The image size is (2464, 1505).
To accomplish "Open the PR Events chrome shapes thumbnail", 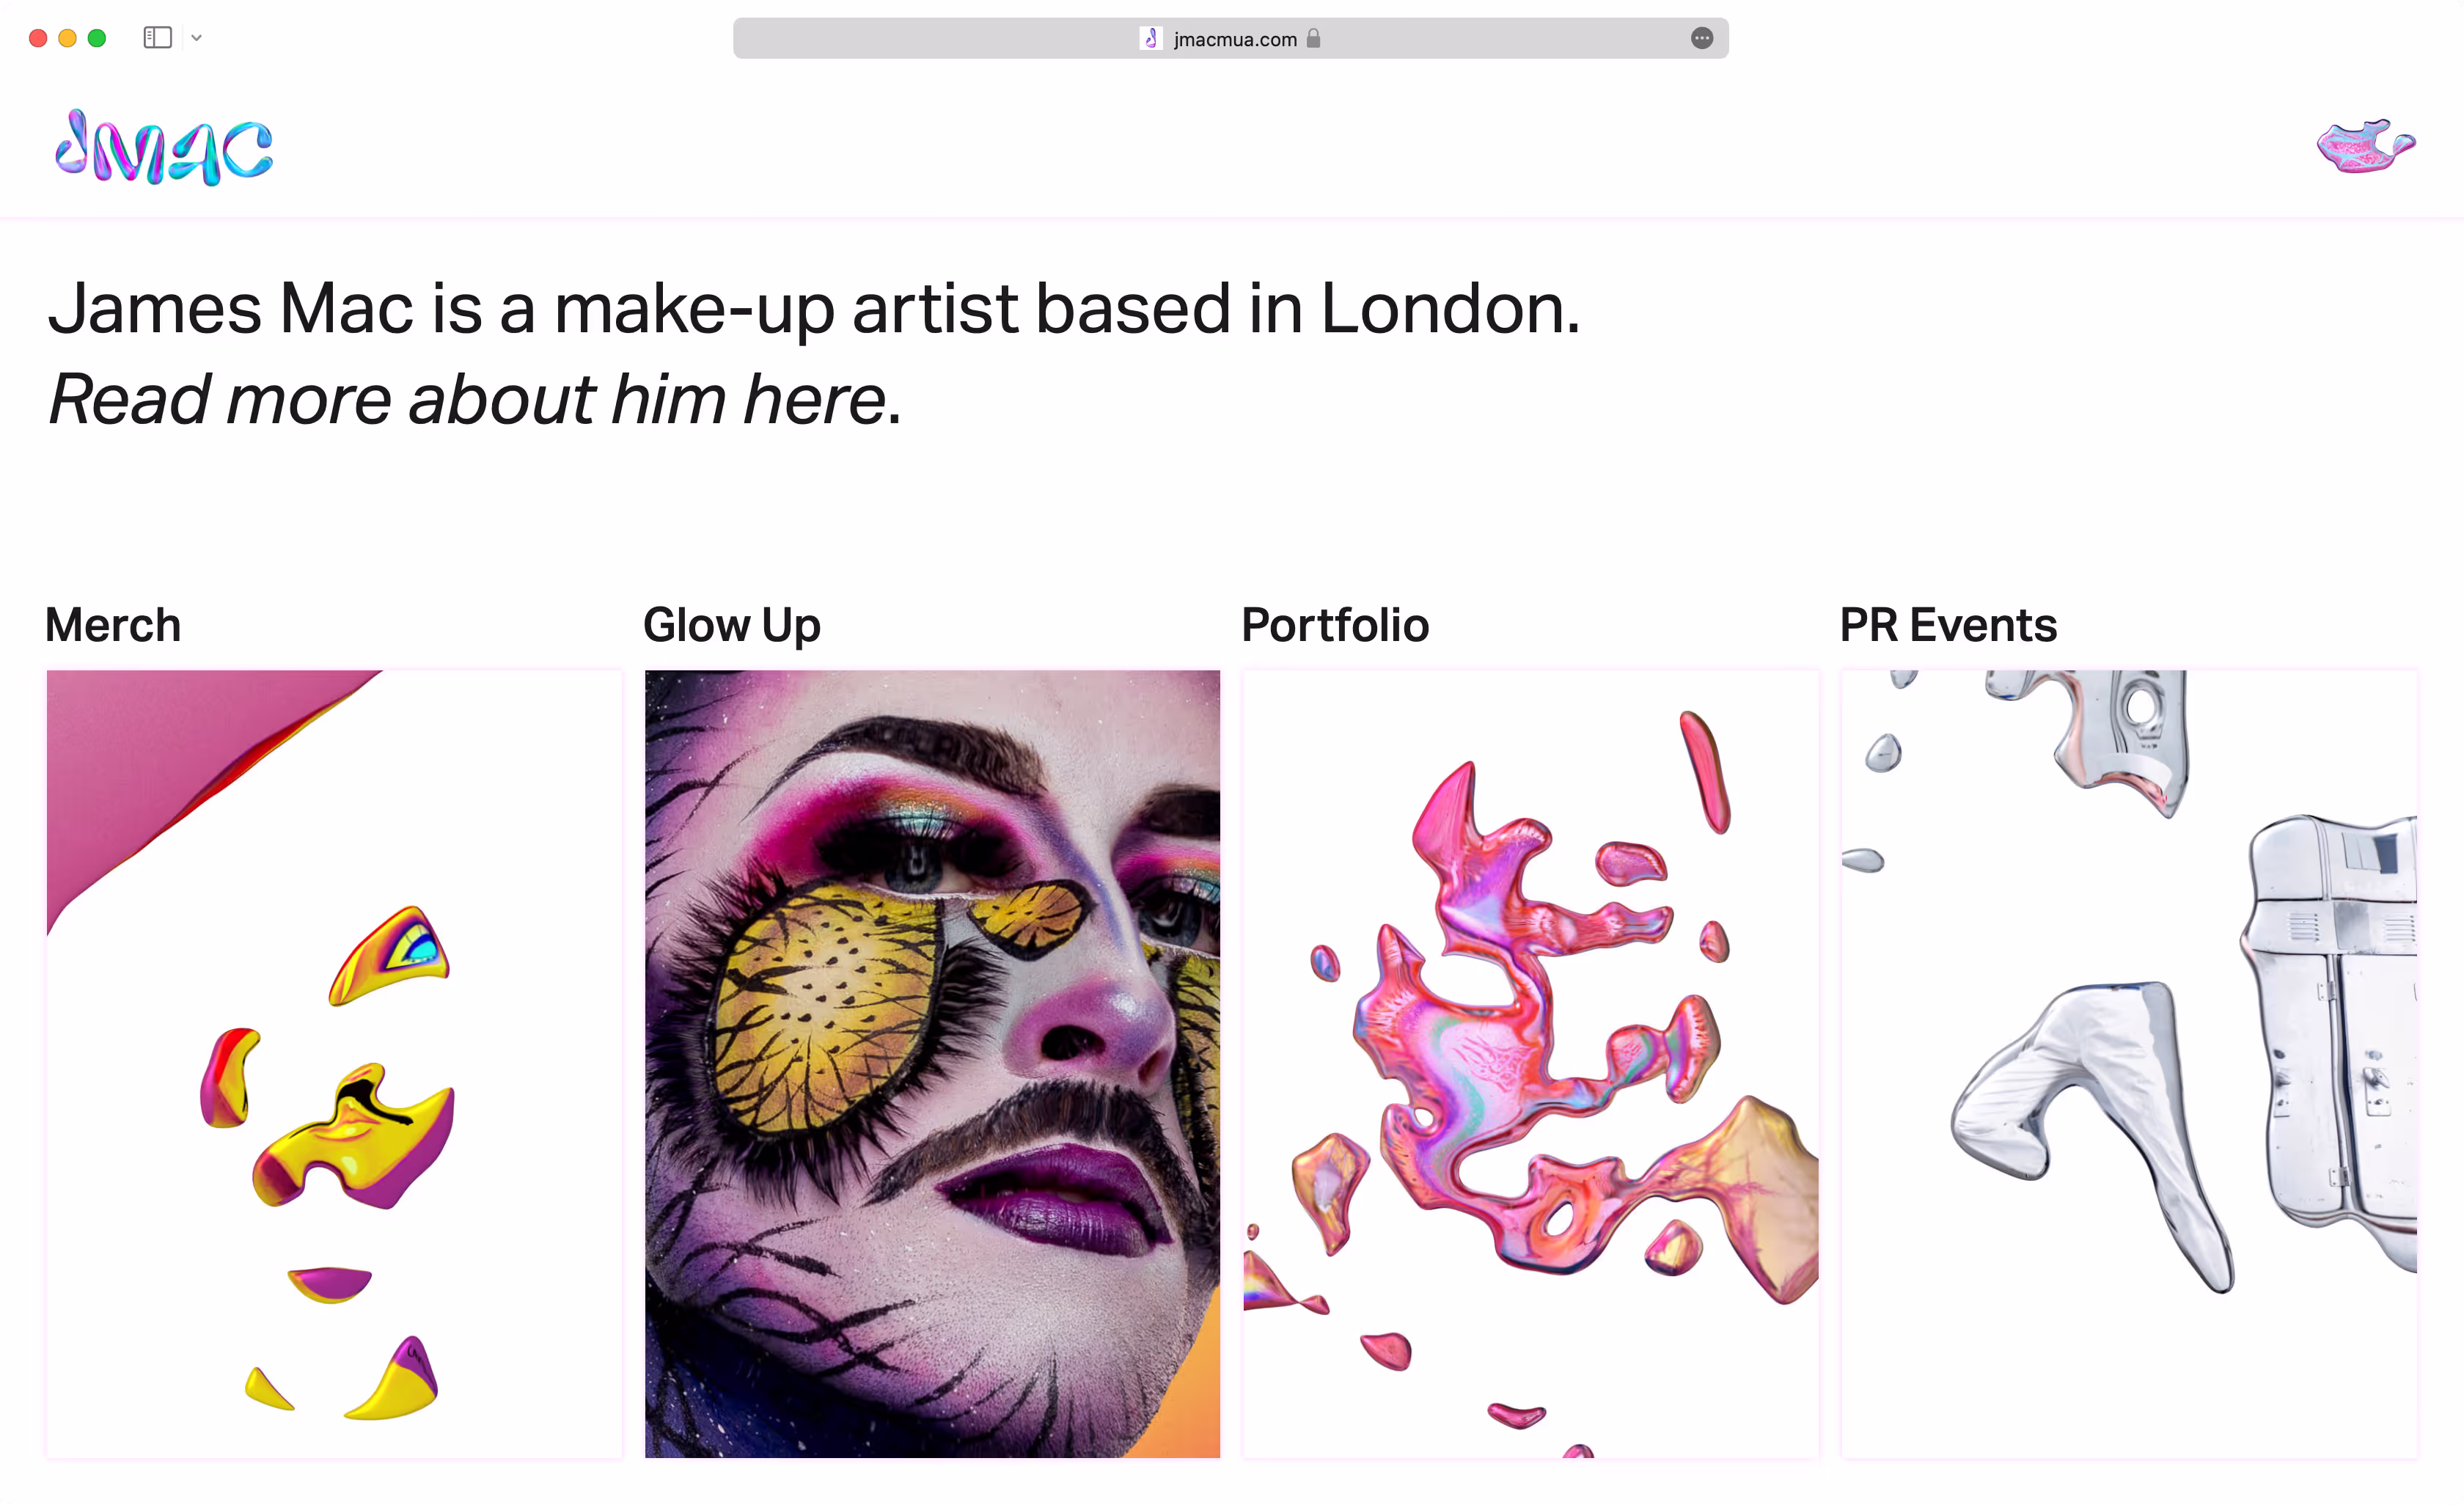I will 2129,1064.
